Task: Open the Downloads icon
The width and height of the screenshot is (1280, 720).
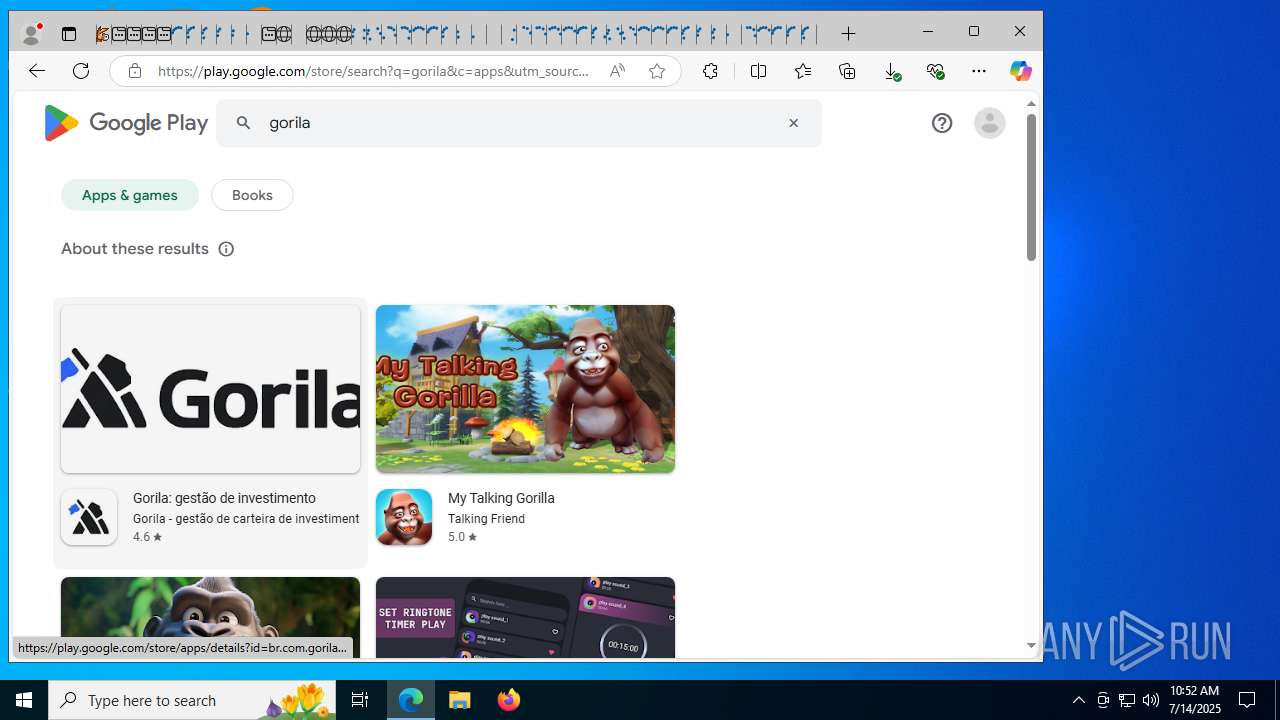Action: point(892,71)
